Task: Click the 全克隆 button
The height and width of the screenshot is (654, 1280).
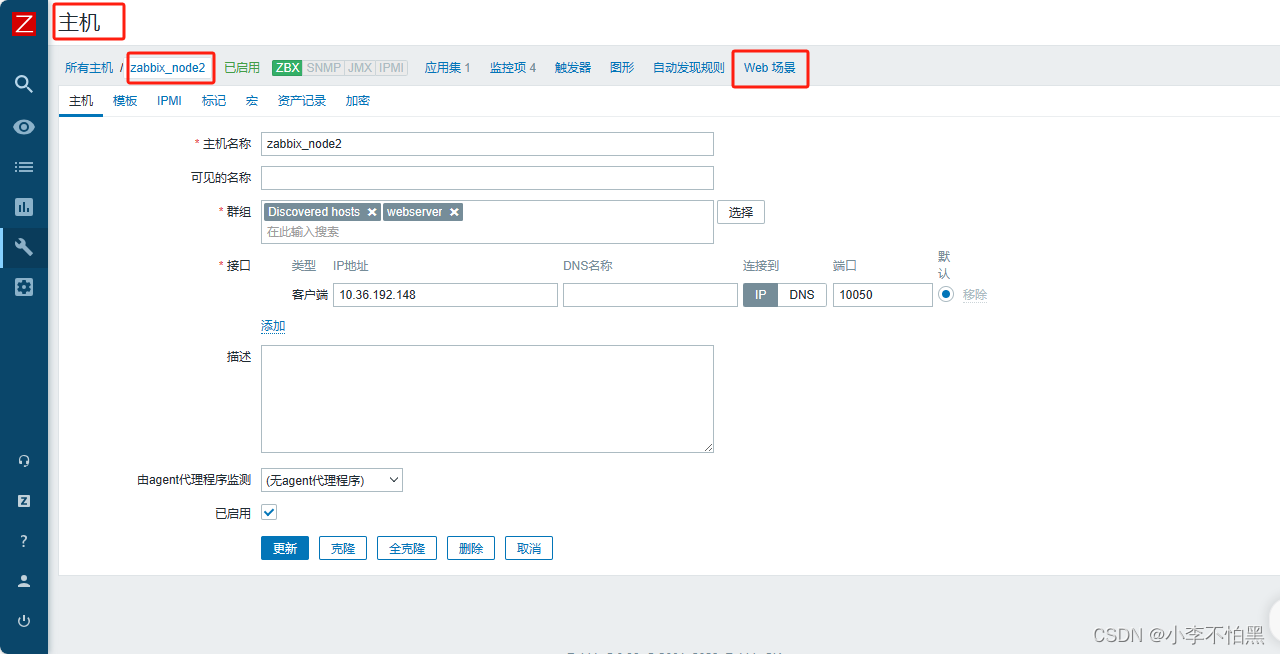Action: click(407, 548)
